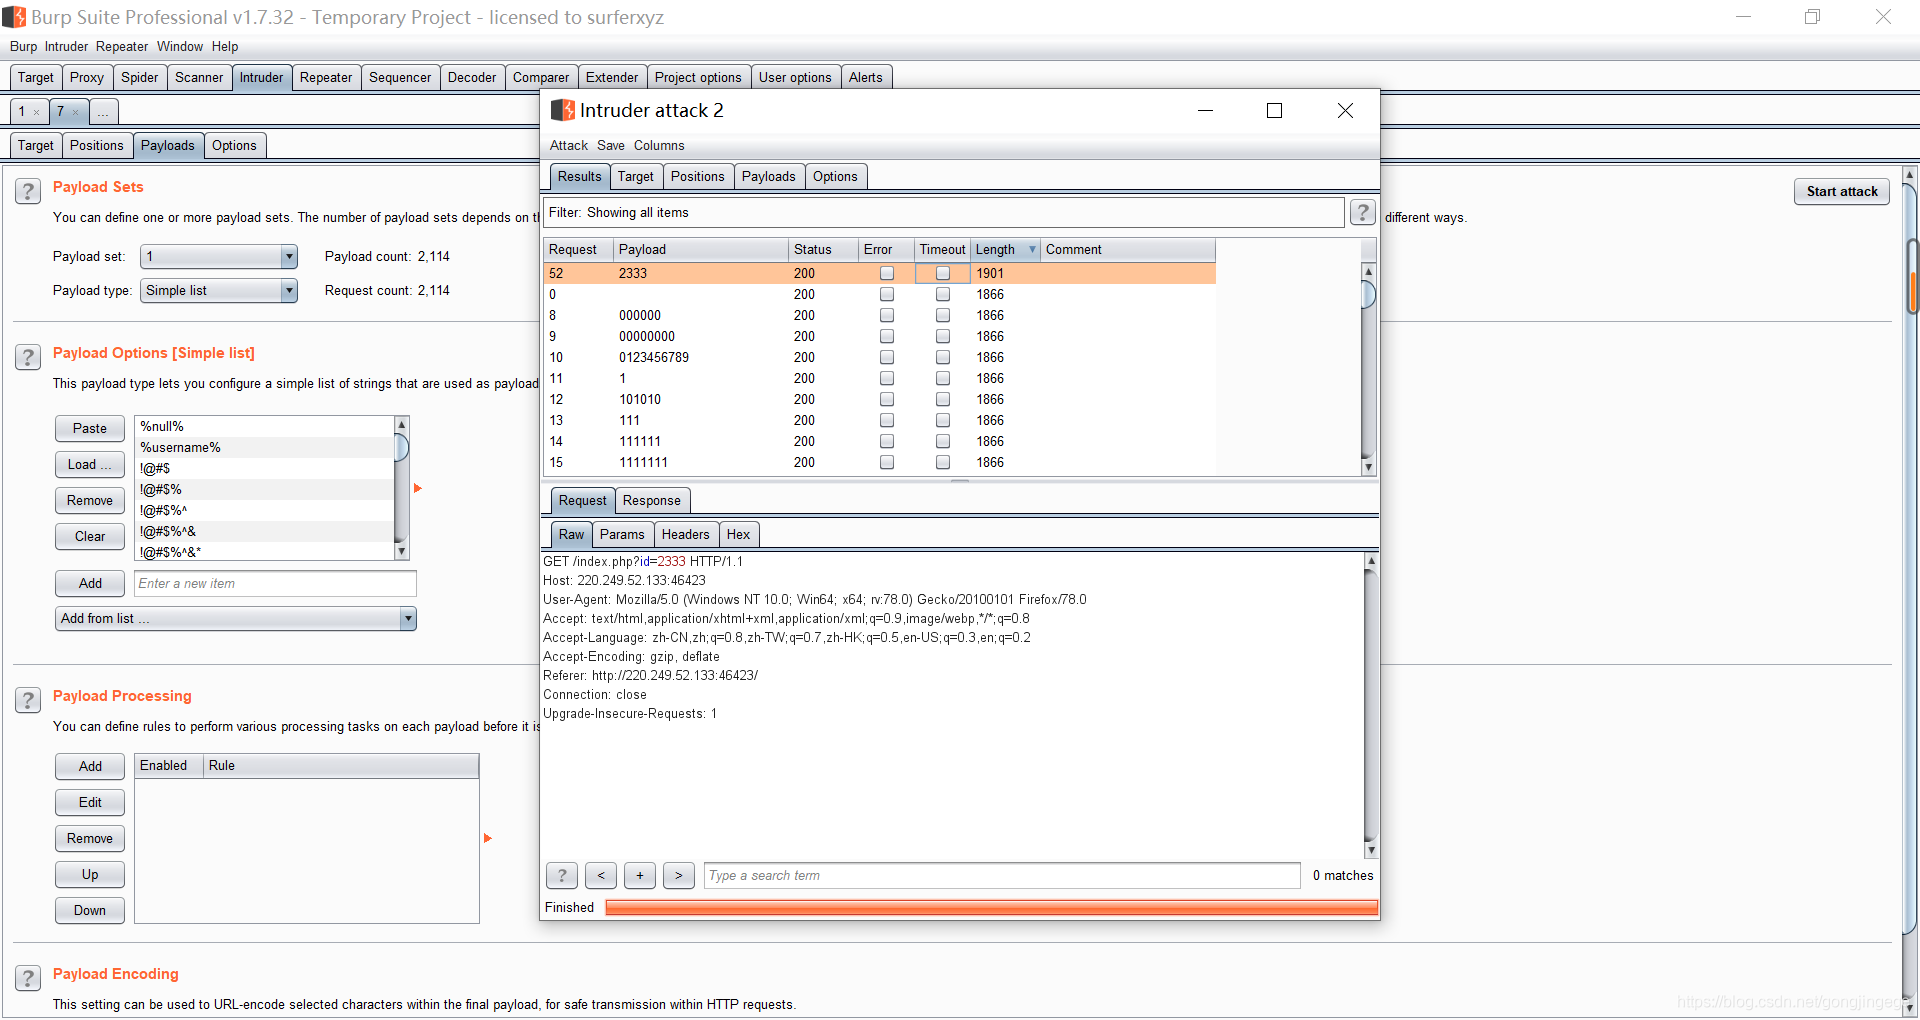Image resolution: width=1920 pixels, height=1020 pixels.
Task: Toggle Error checkbox for payload 2333
Action: pyautogui.click(x=887, y=273)
